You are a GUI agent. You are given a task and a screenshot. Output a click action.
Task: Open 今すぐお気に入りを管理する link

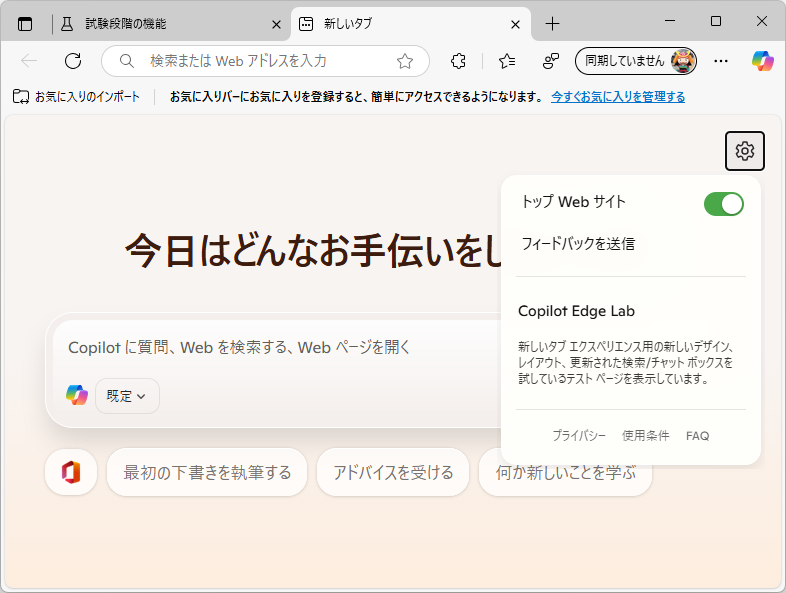pyautogui.click(x=618, y=96)
